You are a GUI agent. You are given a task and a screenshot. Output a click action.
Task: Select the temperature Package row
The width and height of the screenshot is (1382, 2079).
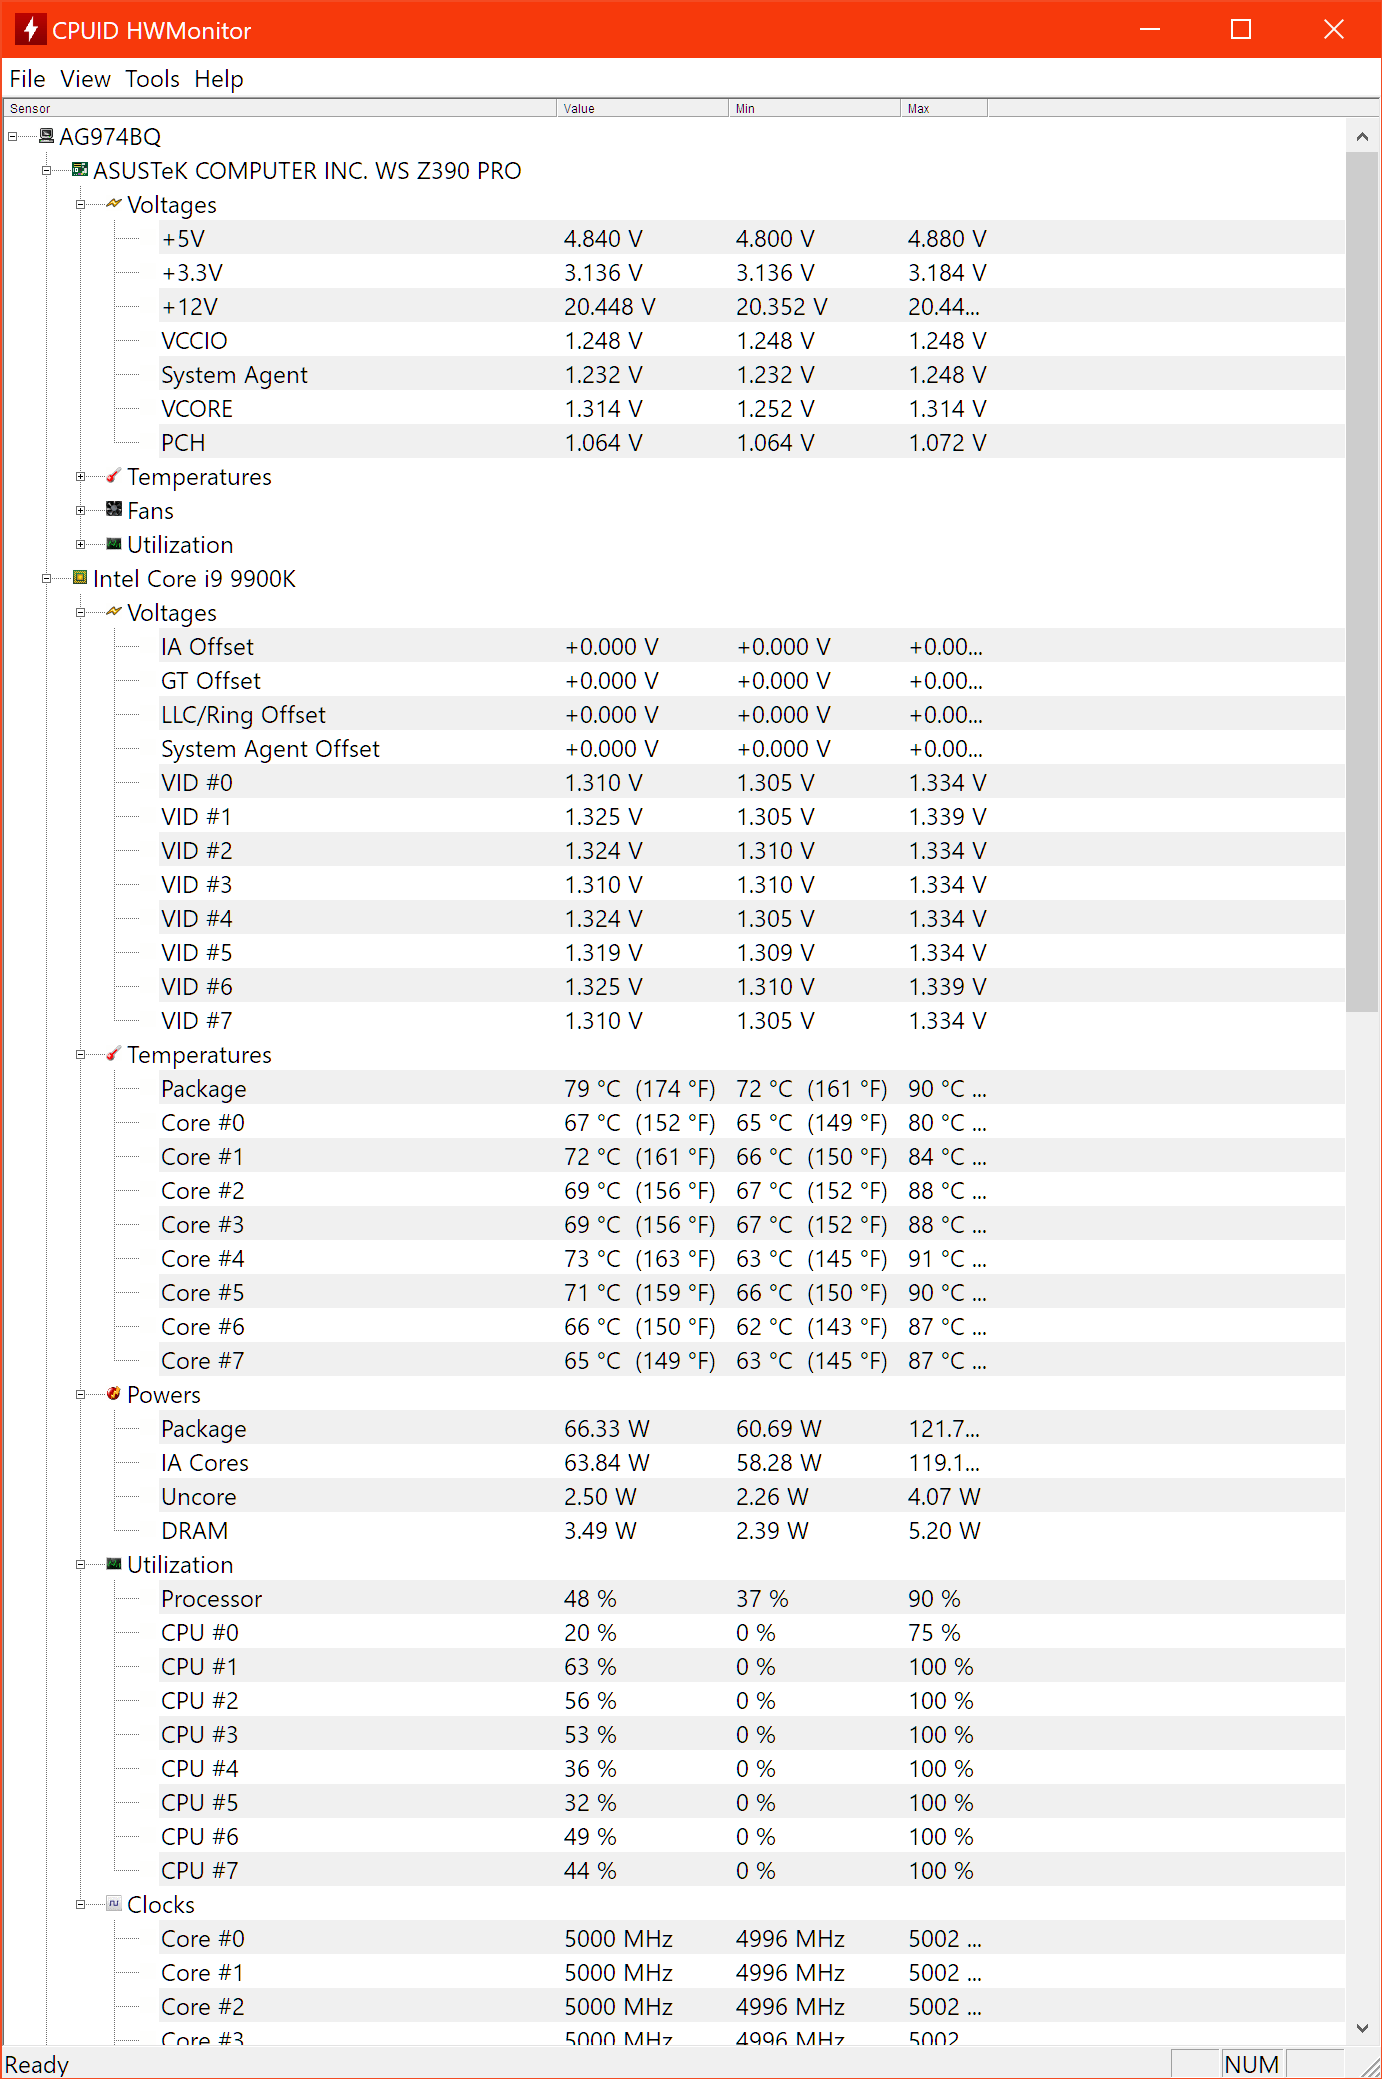(751, 1088)
